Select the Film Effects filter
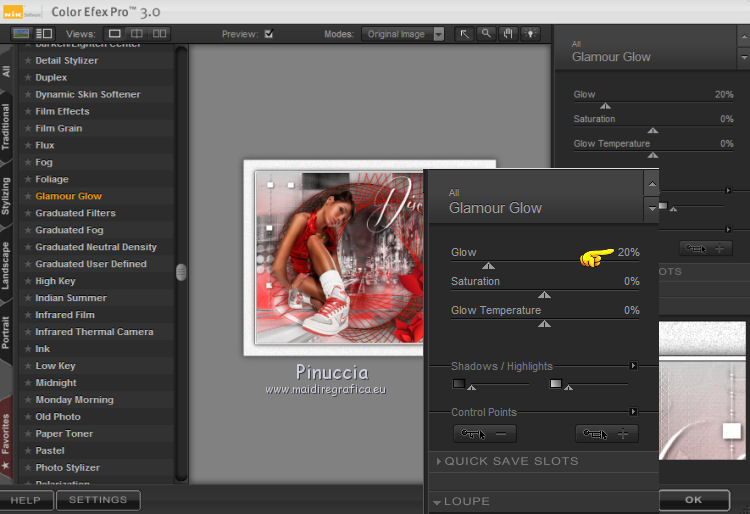This screenshot has height=514, width=750. click(x=62, y=111)
